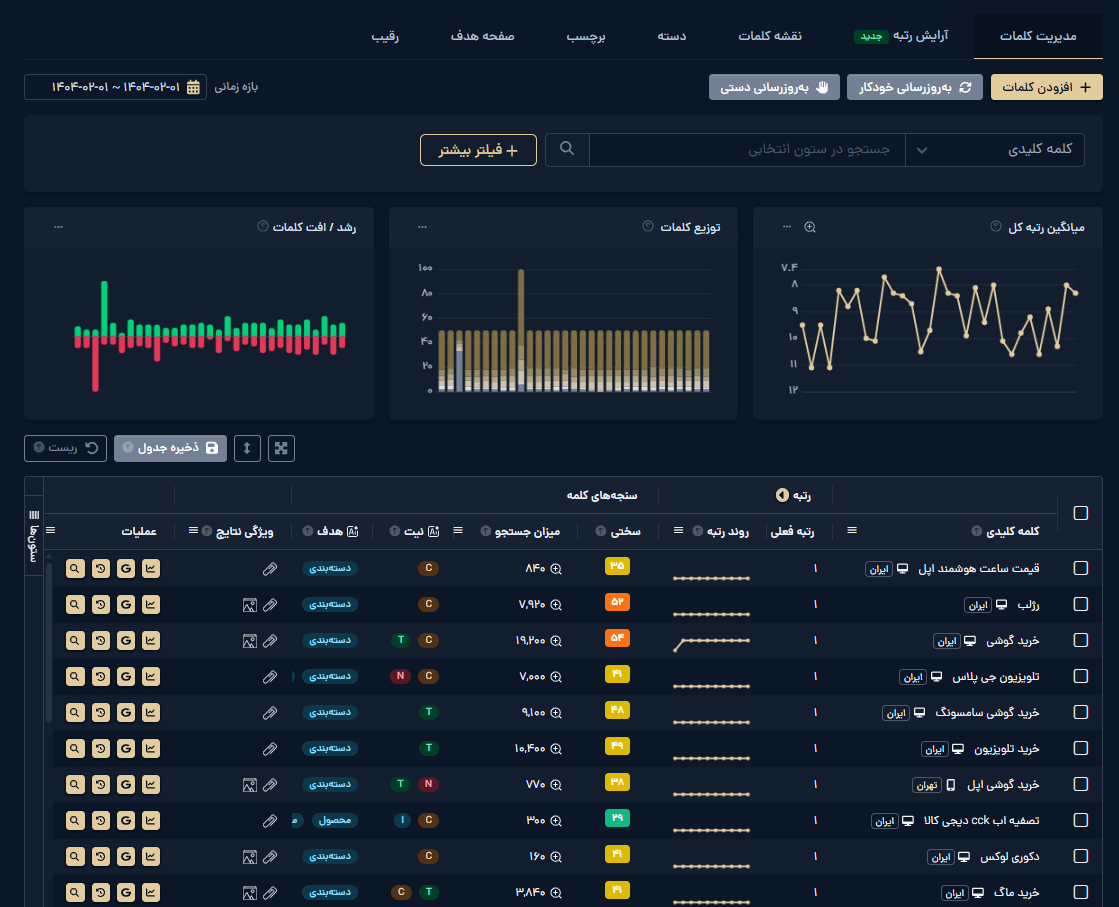
Task: Collapse the رتبه column group arrow
Action: tap(782, 495)
